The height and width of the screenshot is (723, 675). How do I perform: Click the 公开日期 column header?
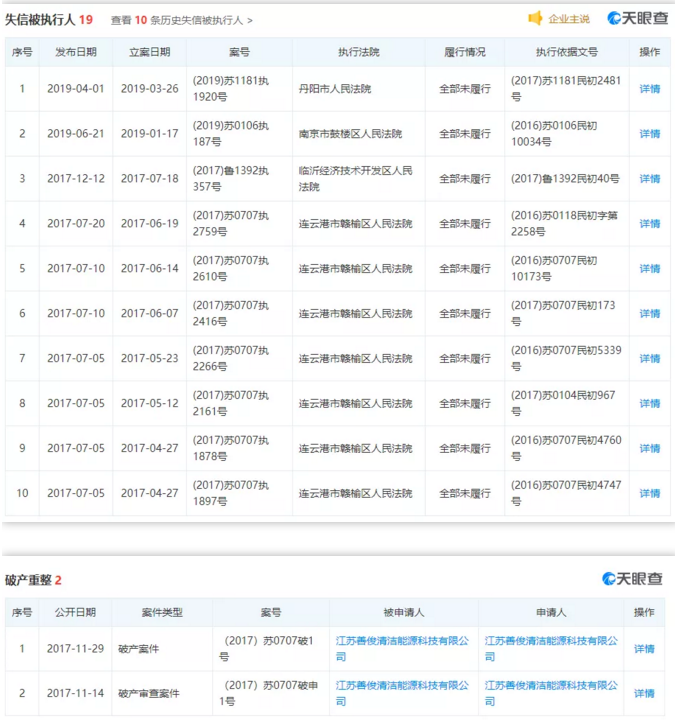point(75,612)
